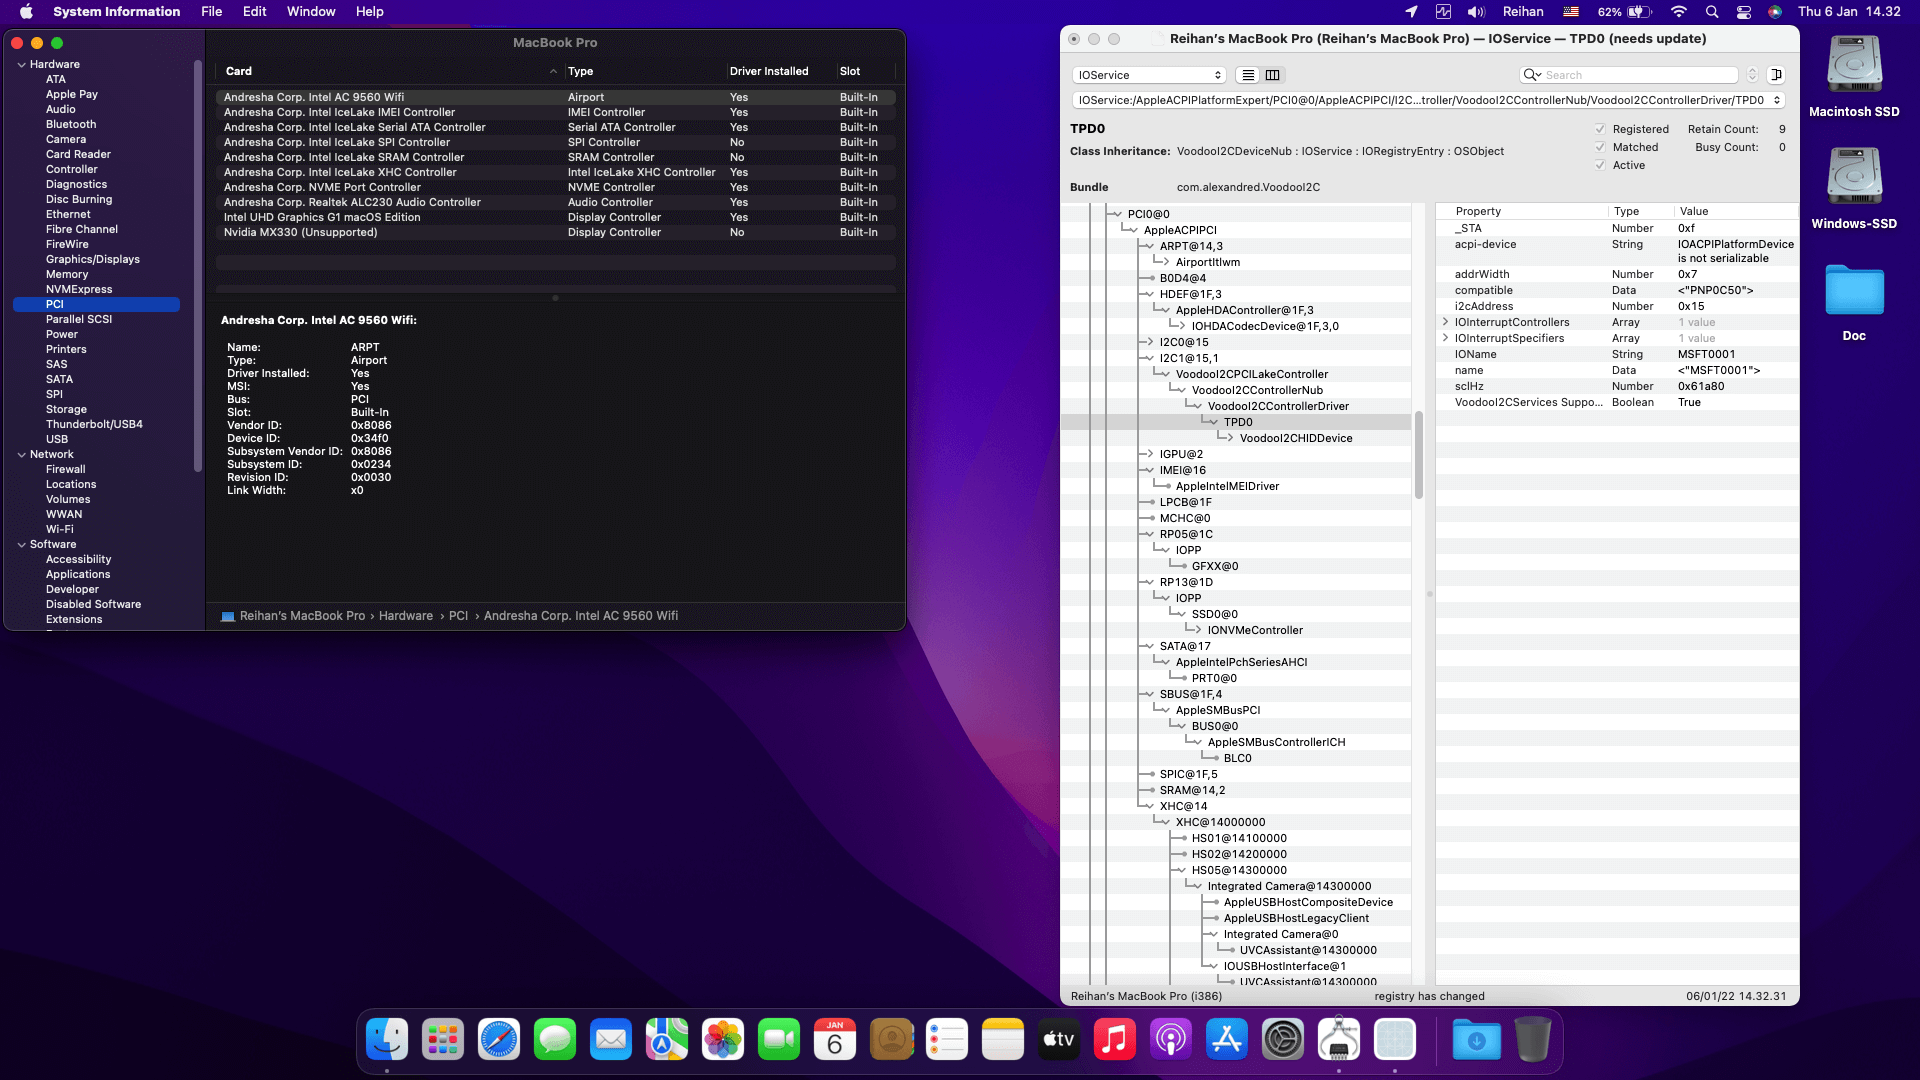1920x1080 pixels.
Task: Toggle the Matched checkbox
Action: point(1600,147)
